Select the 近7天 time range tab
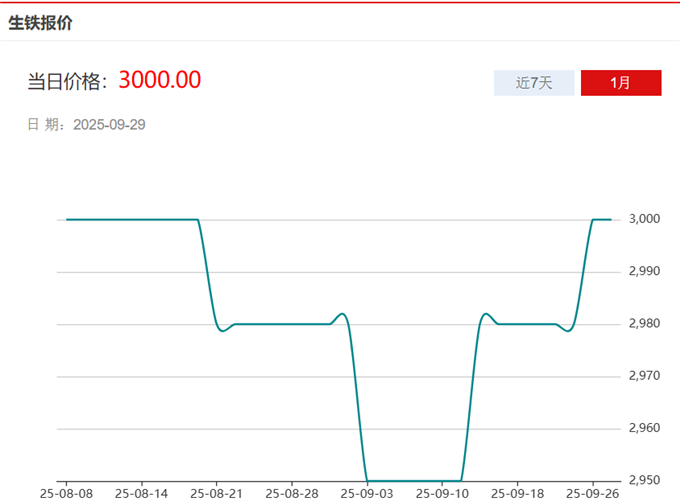This screenshot has height=501, width=680. (534, 83)
